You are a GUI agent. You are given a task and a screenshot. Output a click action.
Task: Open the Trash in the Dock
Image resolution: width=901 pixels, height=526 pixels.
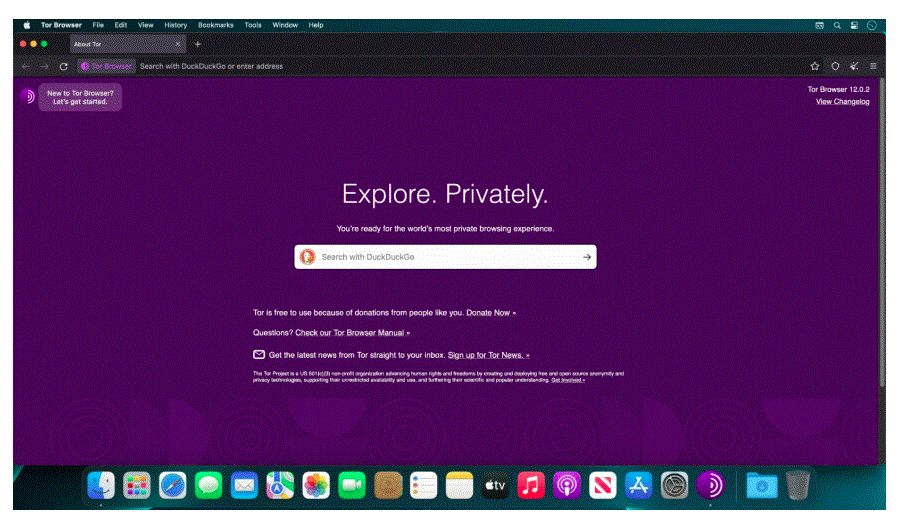pos(798,486)
